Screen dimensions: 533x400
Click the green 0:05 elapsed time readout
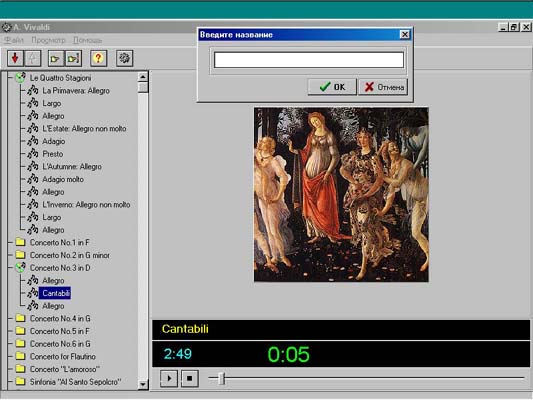pos(289,354)
